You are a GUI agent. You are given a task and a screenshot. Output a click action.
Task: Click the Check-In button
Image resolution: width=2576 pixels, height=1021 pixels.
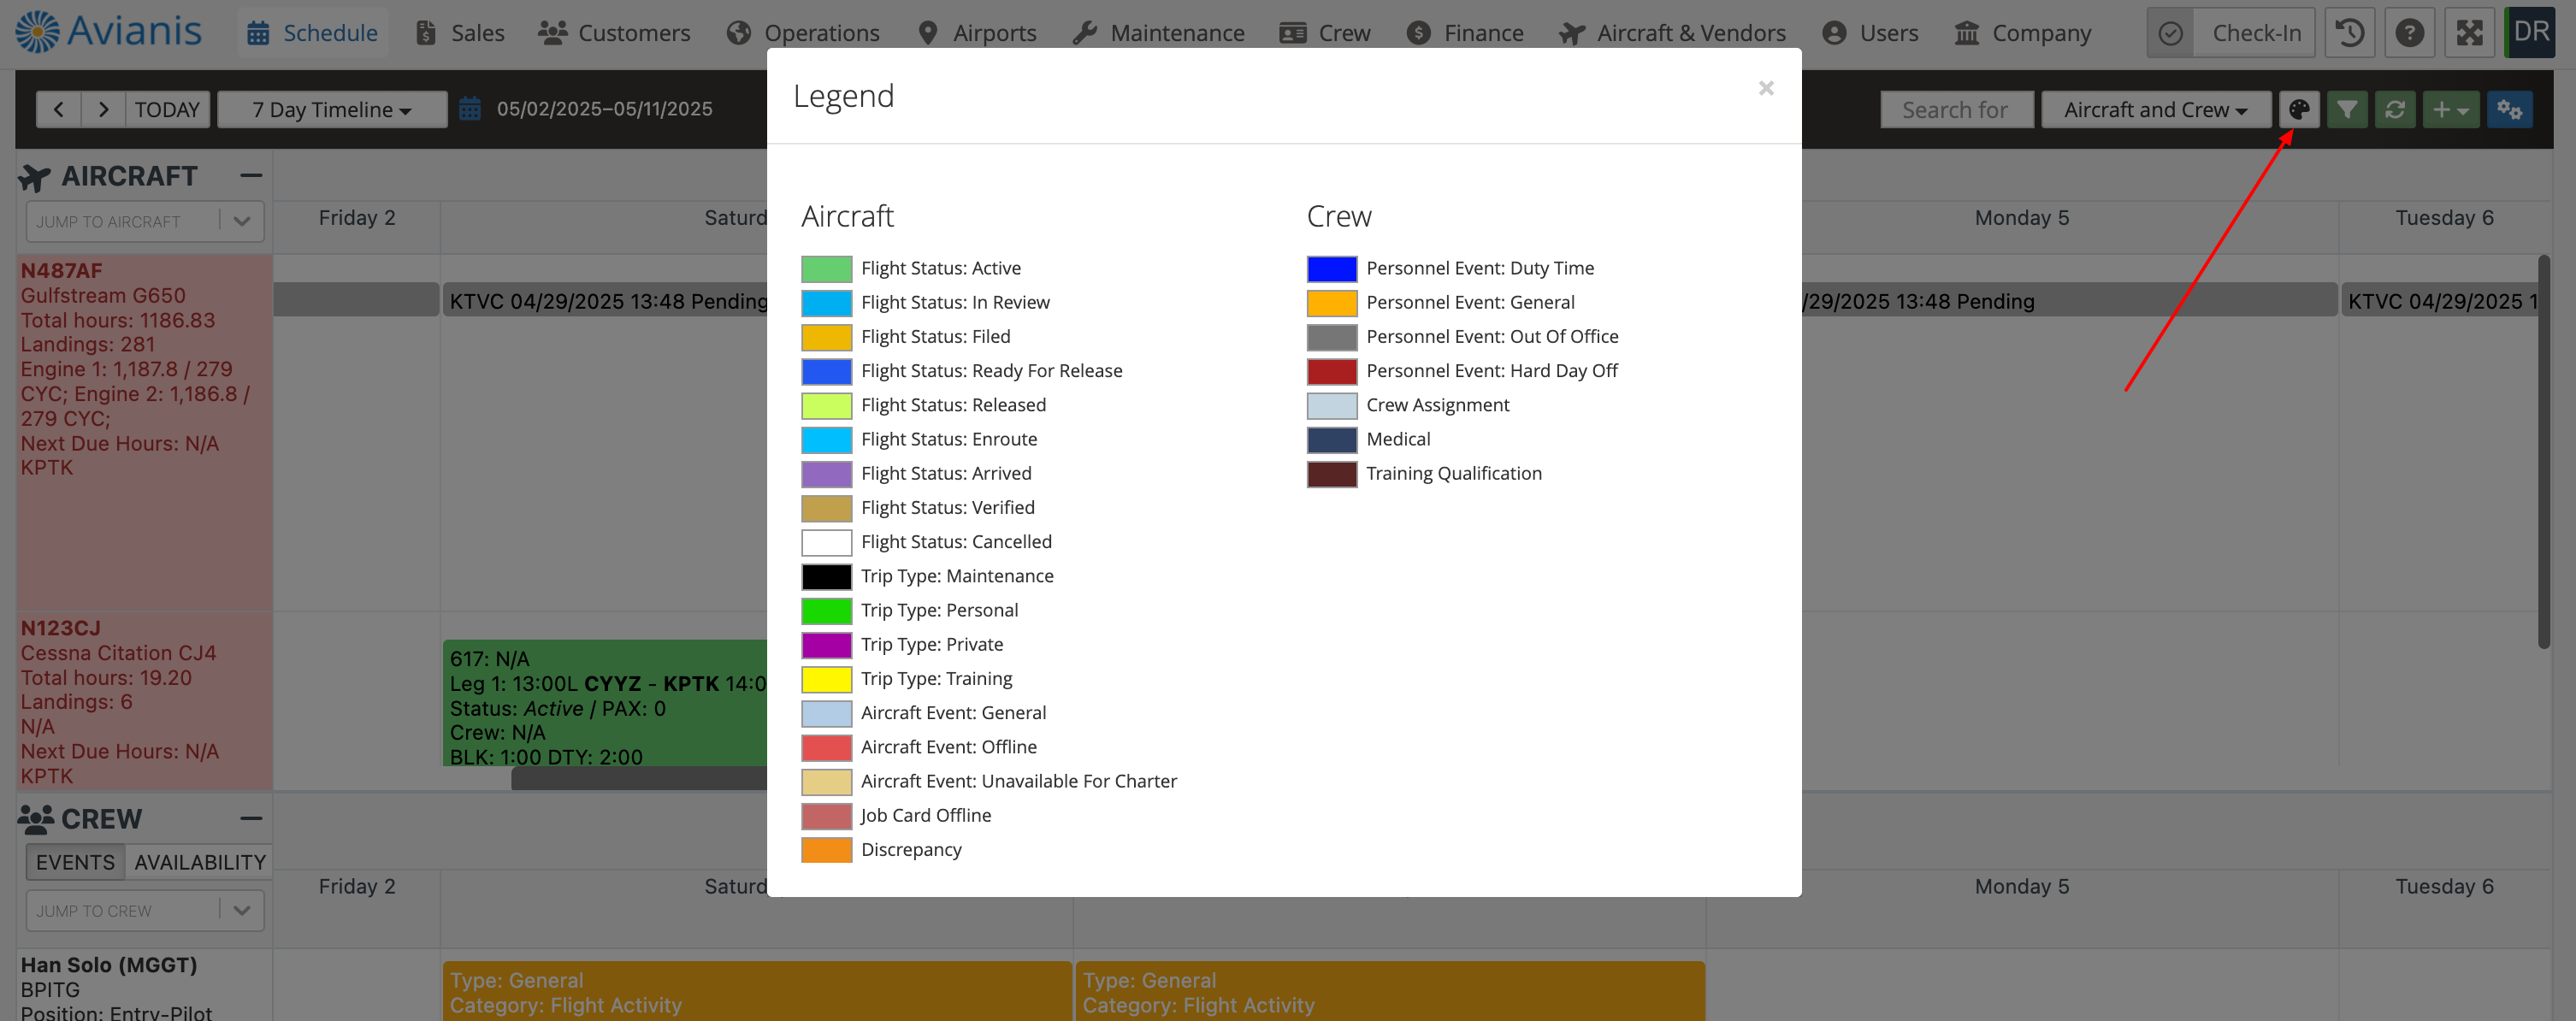[2230, 33]
